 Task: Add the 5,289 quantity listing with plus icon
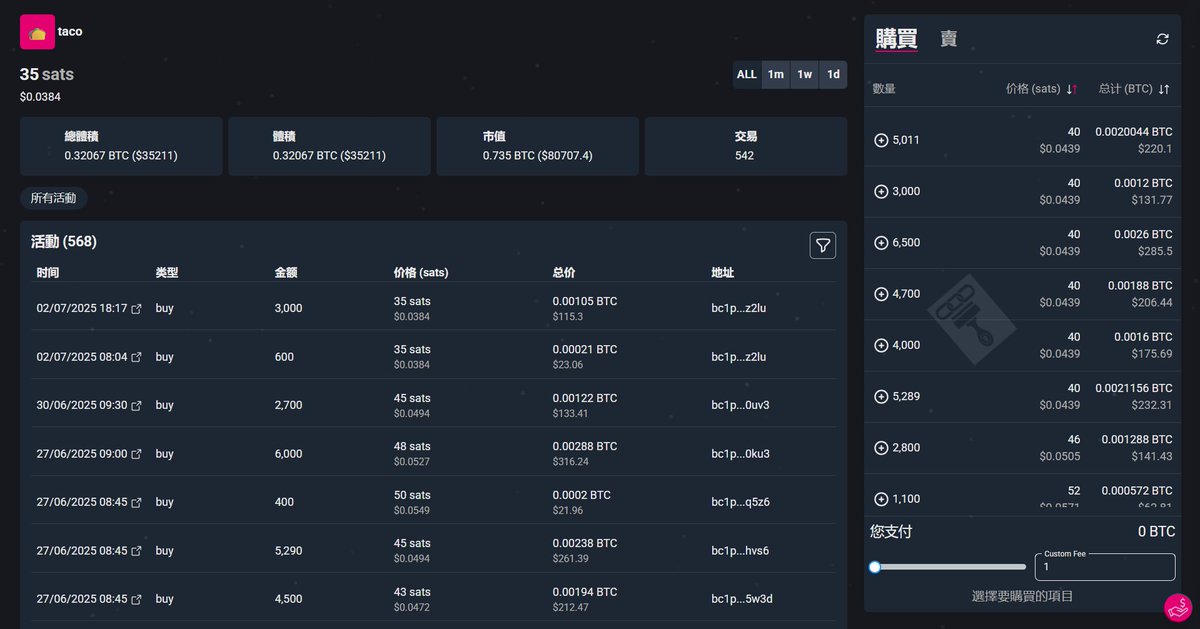point(881,396)
